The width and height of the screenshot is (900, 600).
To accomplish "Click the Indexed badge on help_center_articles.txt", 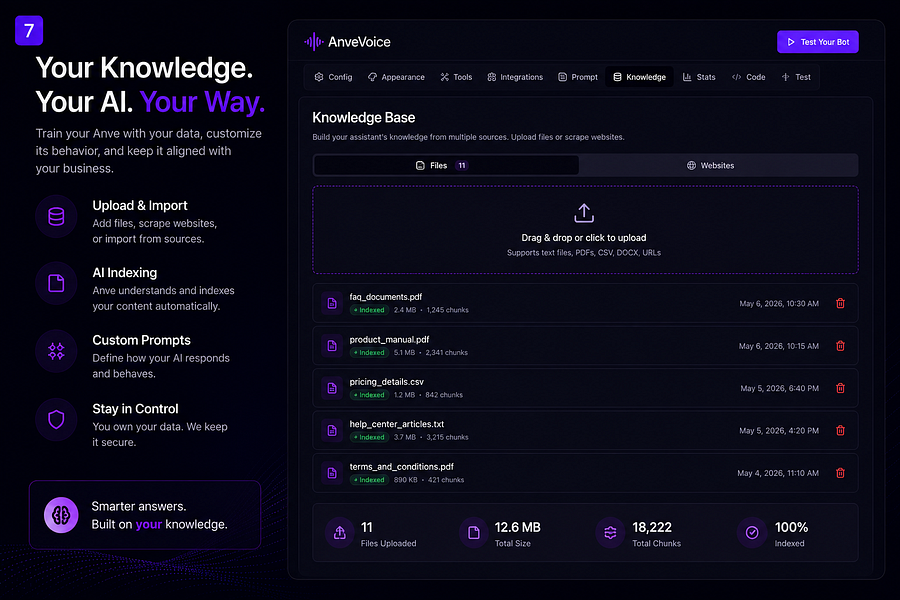I will 370,438.
